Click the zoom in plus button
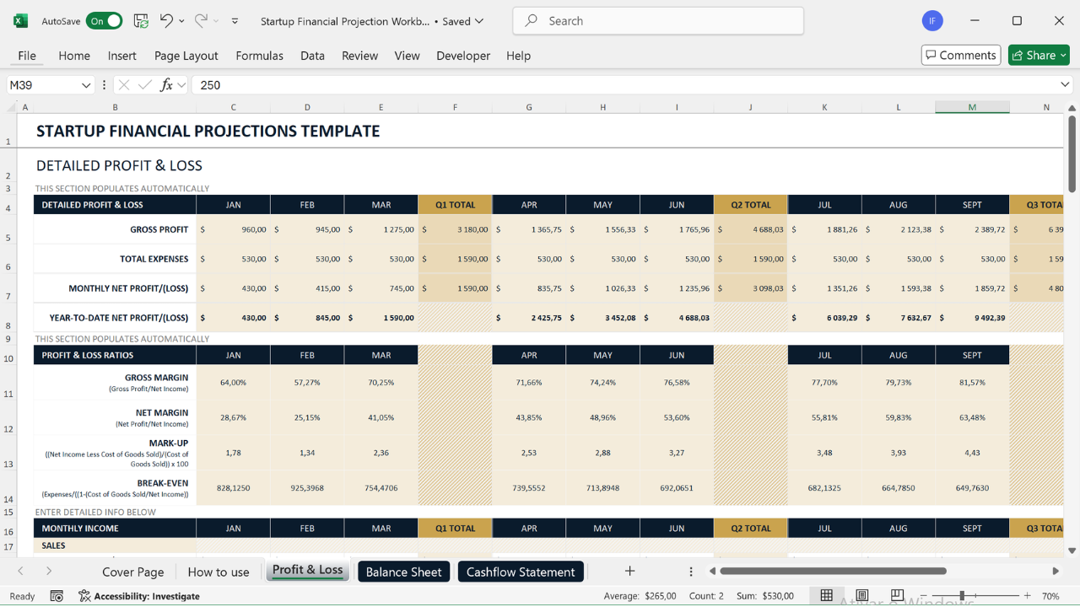 [x=1027, y=595]
